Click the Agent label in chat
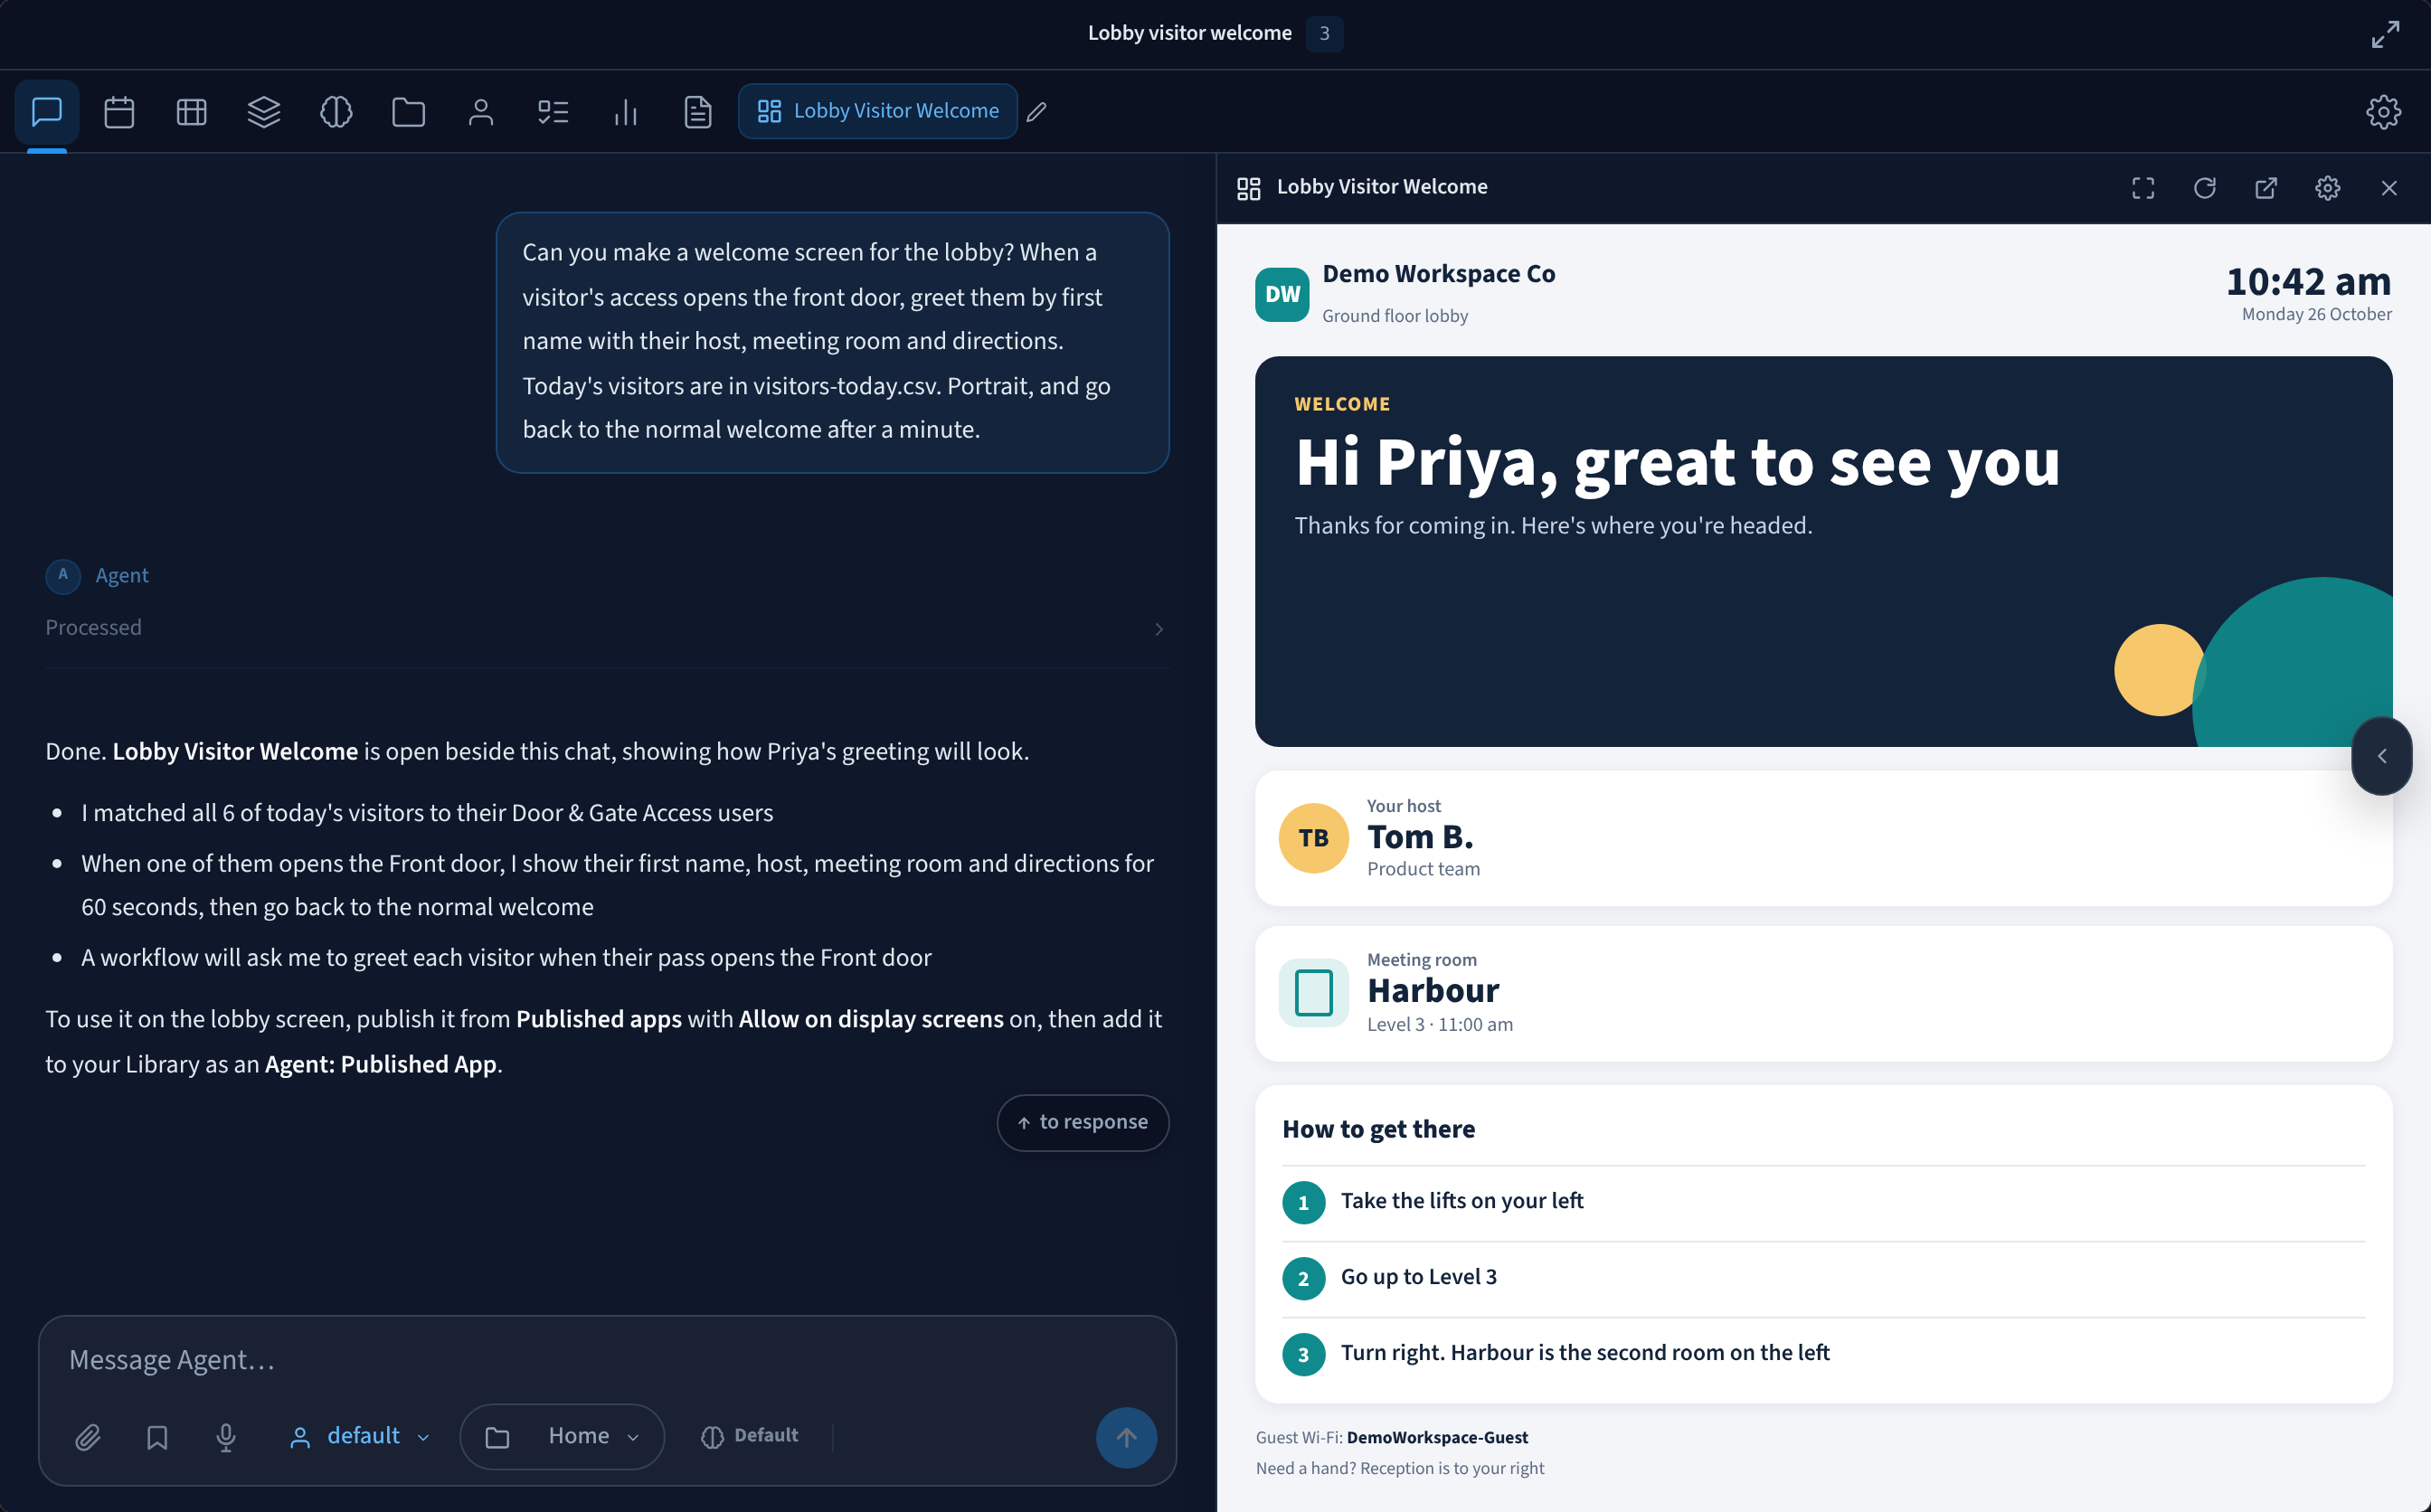Screen dimensions: 2431x1512 pyautogui.click(x=122, y=575)
